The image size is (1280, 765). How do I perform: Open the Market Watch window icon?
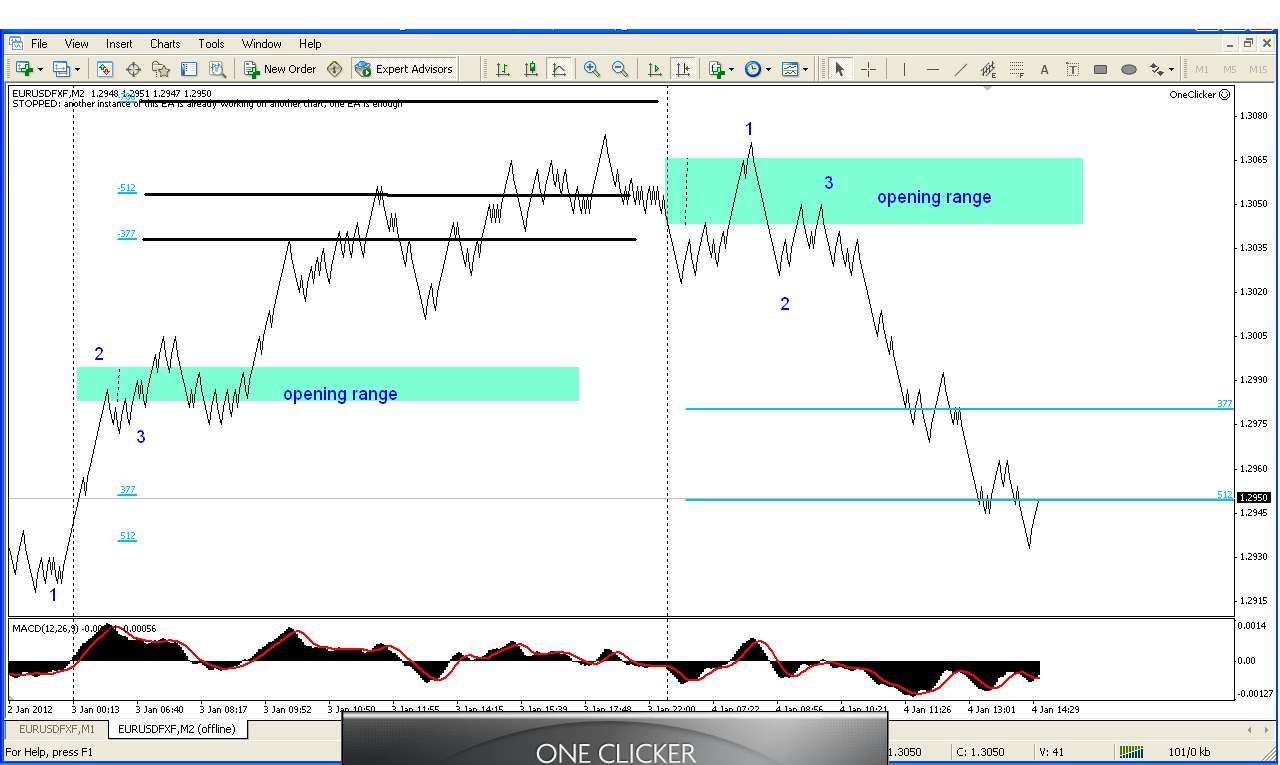pyautogui.click(x=105, y=69)
